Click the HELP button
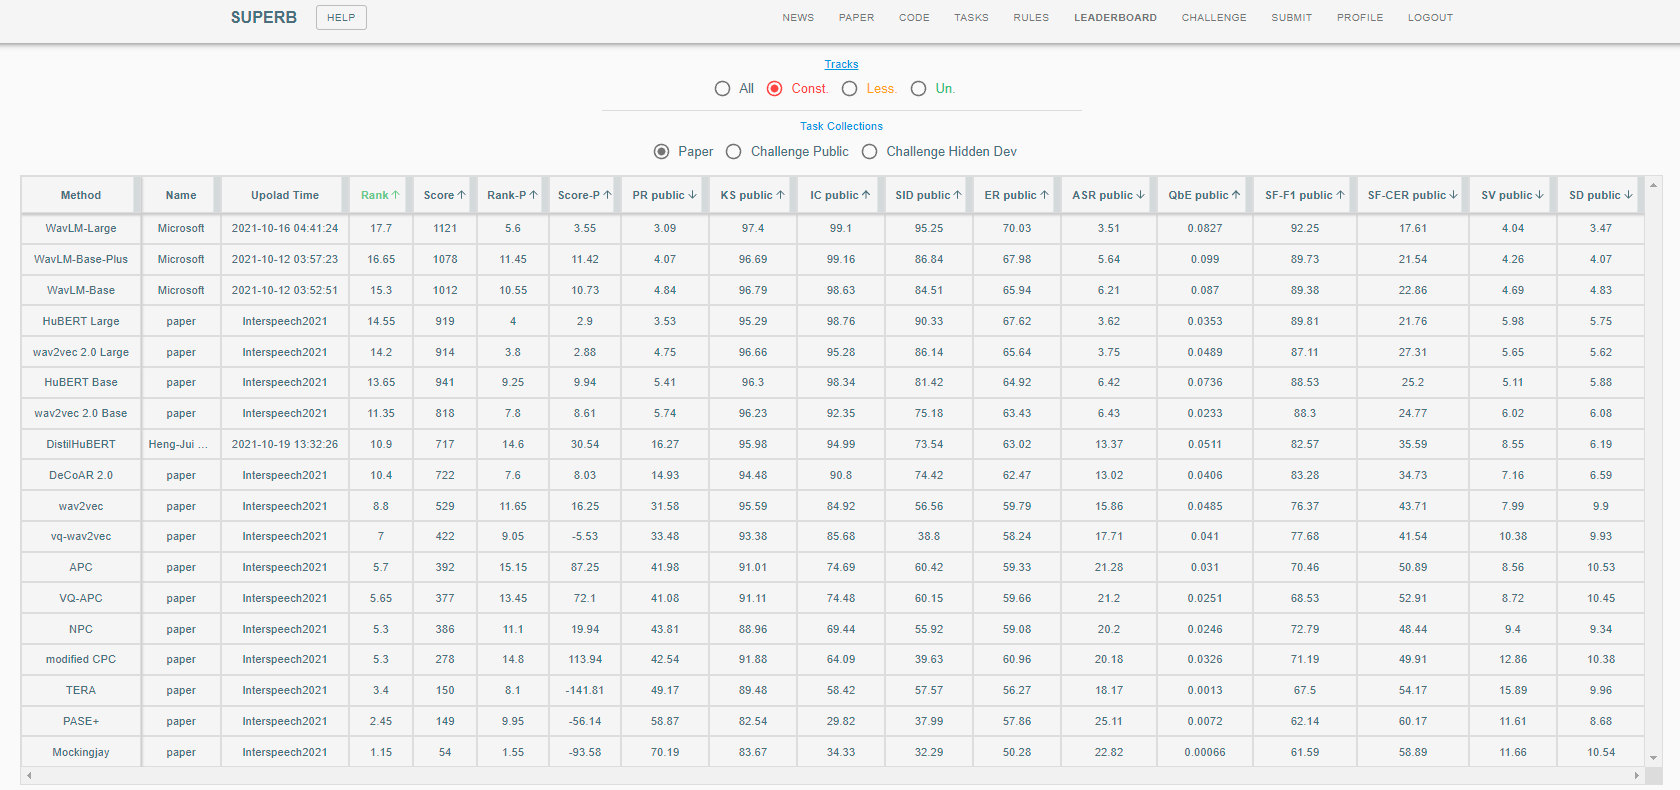This screenshot has width=1680, height=790. click(x=341, y=18)
